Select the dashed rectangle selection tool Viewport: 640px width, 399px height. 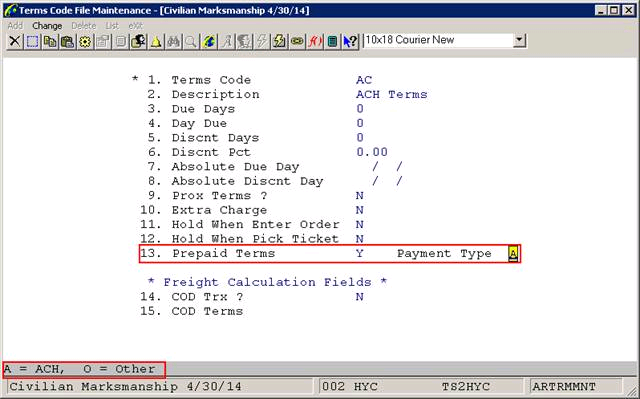32,41
